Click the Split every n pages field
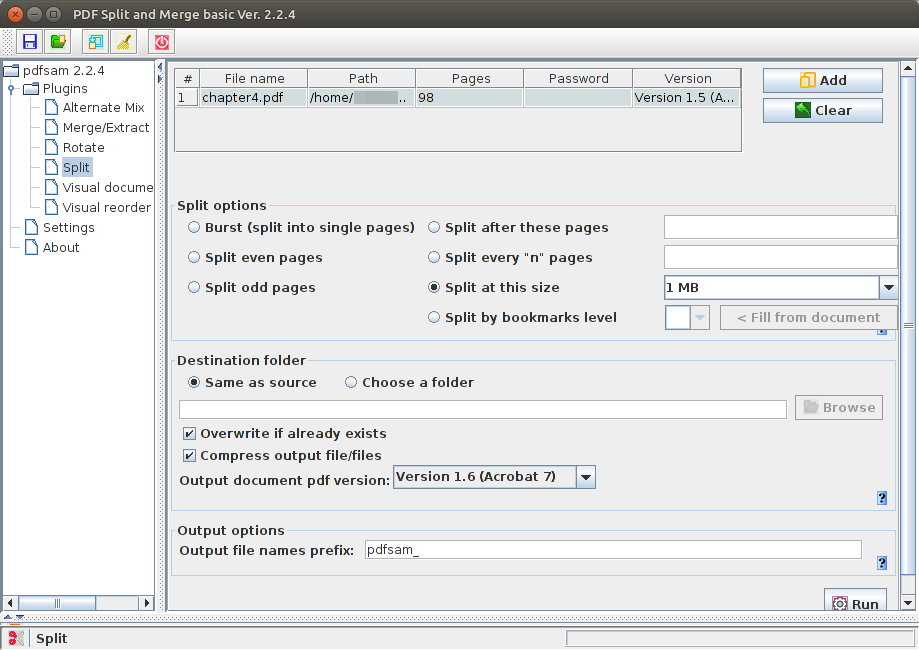The image size is (919, 650). point(781,257)
